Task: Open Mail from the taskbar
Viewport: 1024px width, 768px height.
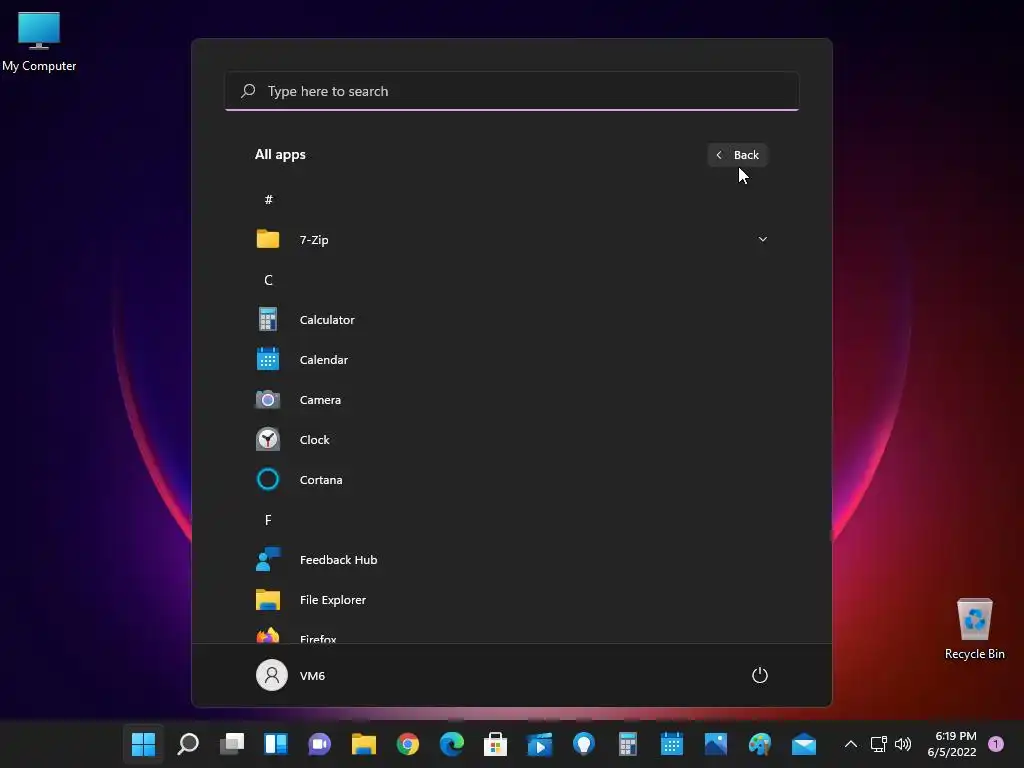Action: (804, 743)
